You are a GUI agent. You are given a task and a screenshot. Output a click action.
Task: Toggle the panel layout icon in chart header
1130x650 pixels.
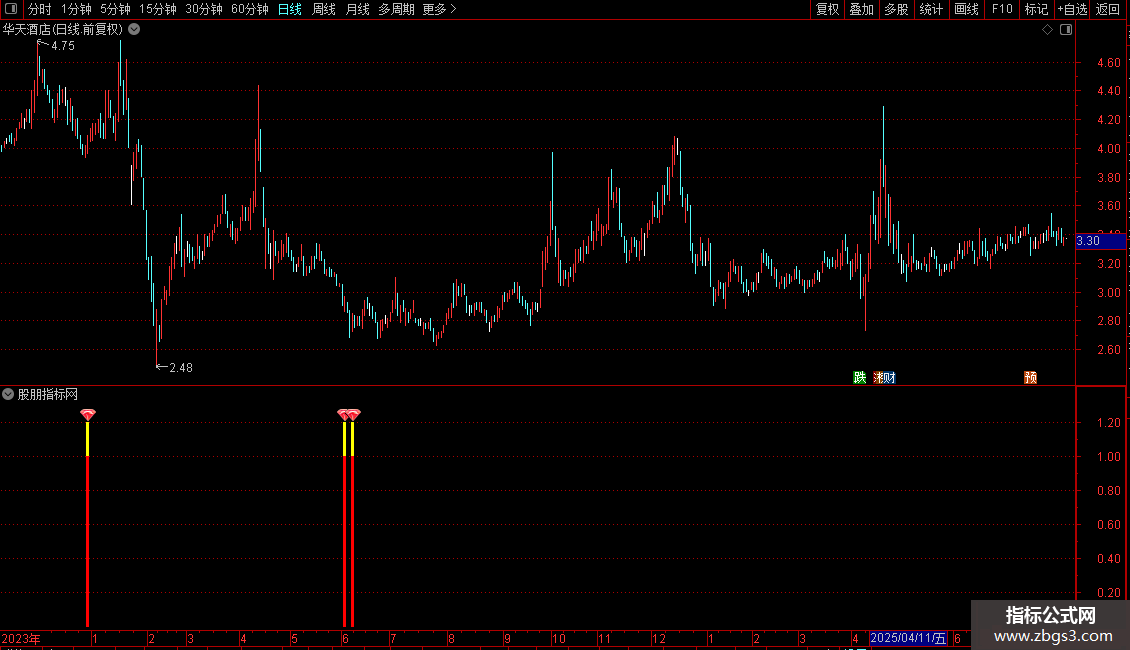click(x=1066, y=30)
